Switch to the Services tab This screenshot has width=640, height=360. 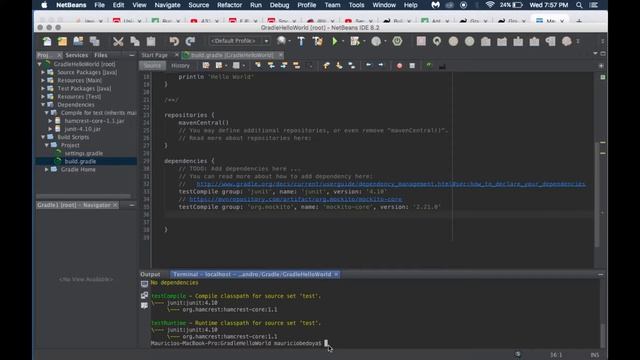click(x=77, y=55)
